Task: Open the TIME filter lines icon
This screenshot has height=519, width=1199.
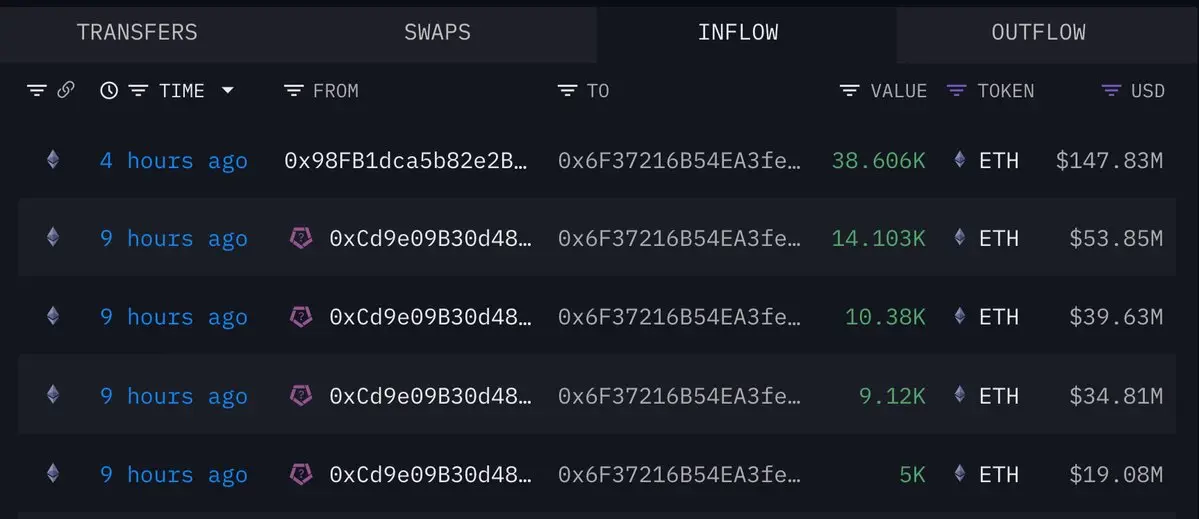Action: tap(138, 91)
